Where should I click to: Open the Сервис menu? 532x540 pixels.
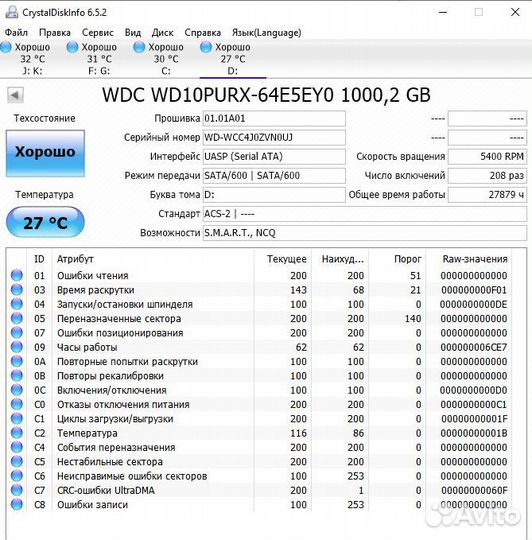pyautogui.click(x=97, y=33)
